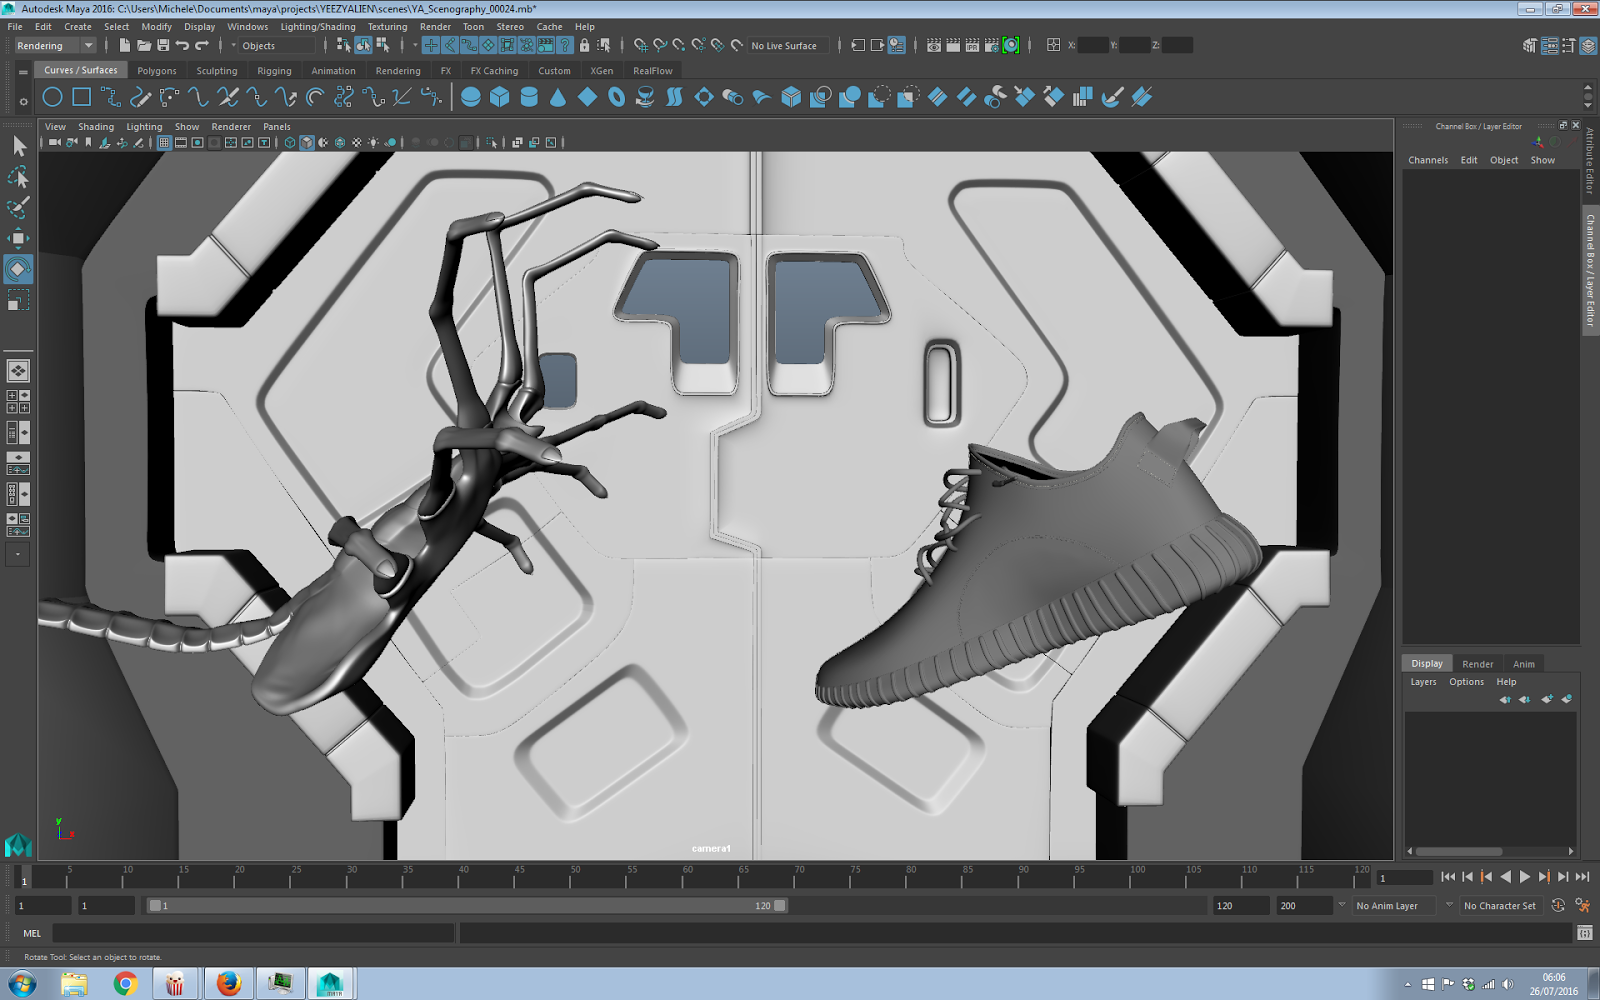This screenshot has height=1000, width=1600.
Task: Select the NURBS Sphere creation icon
Action: click(x=470, y=96)
